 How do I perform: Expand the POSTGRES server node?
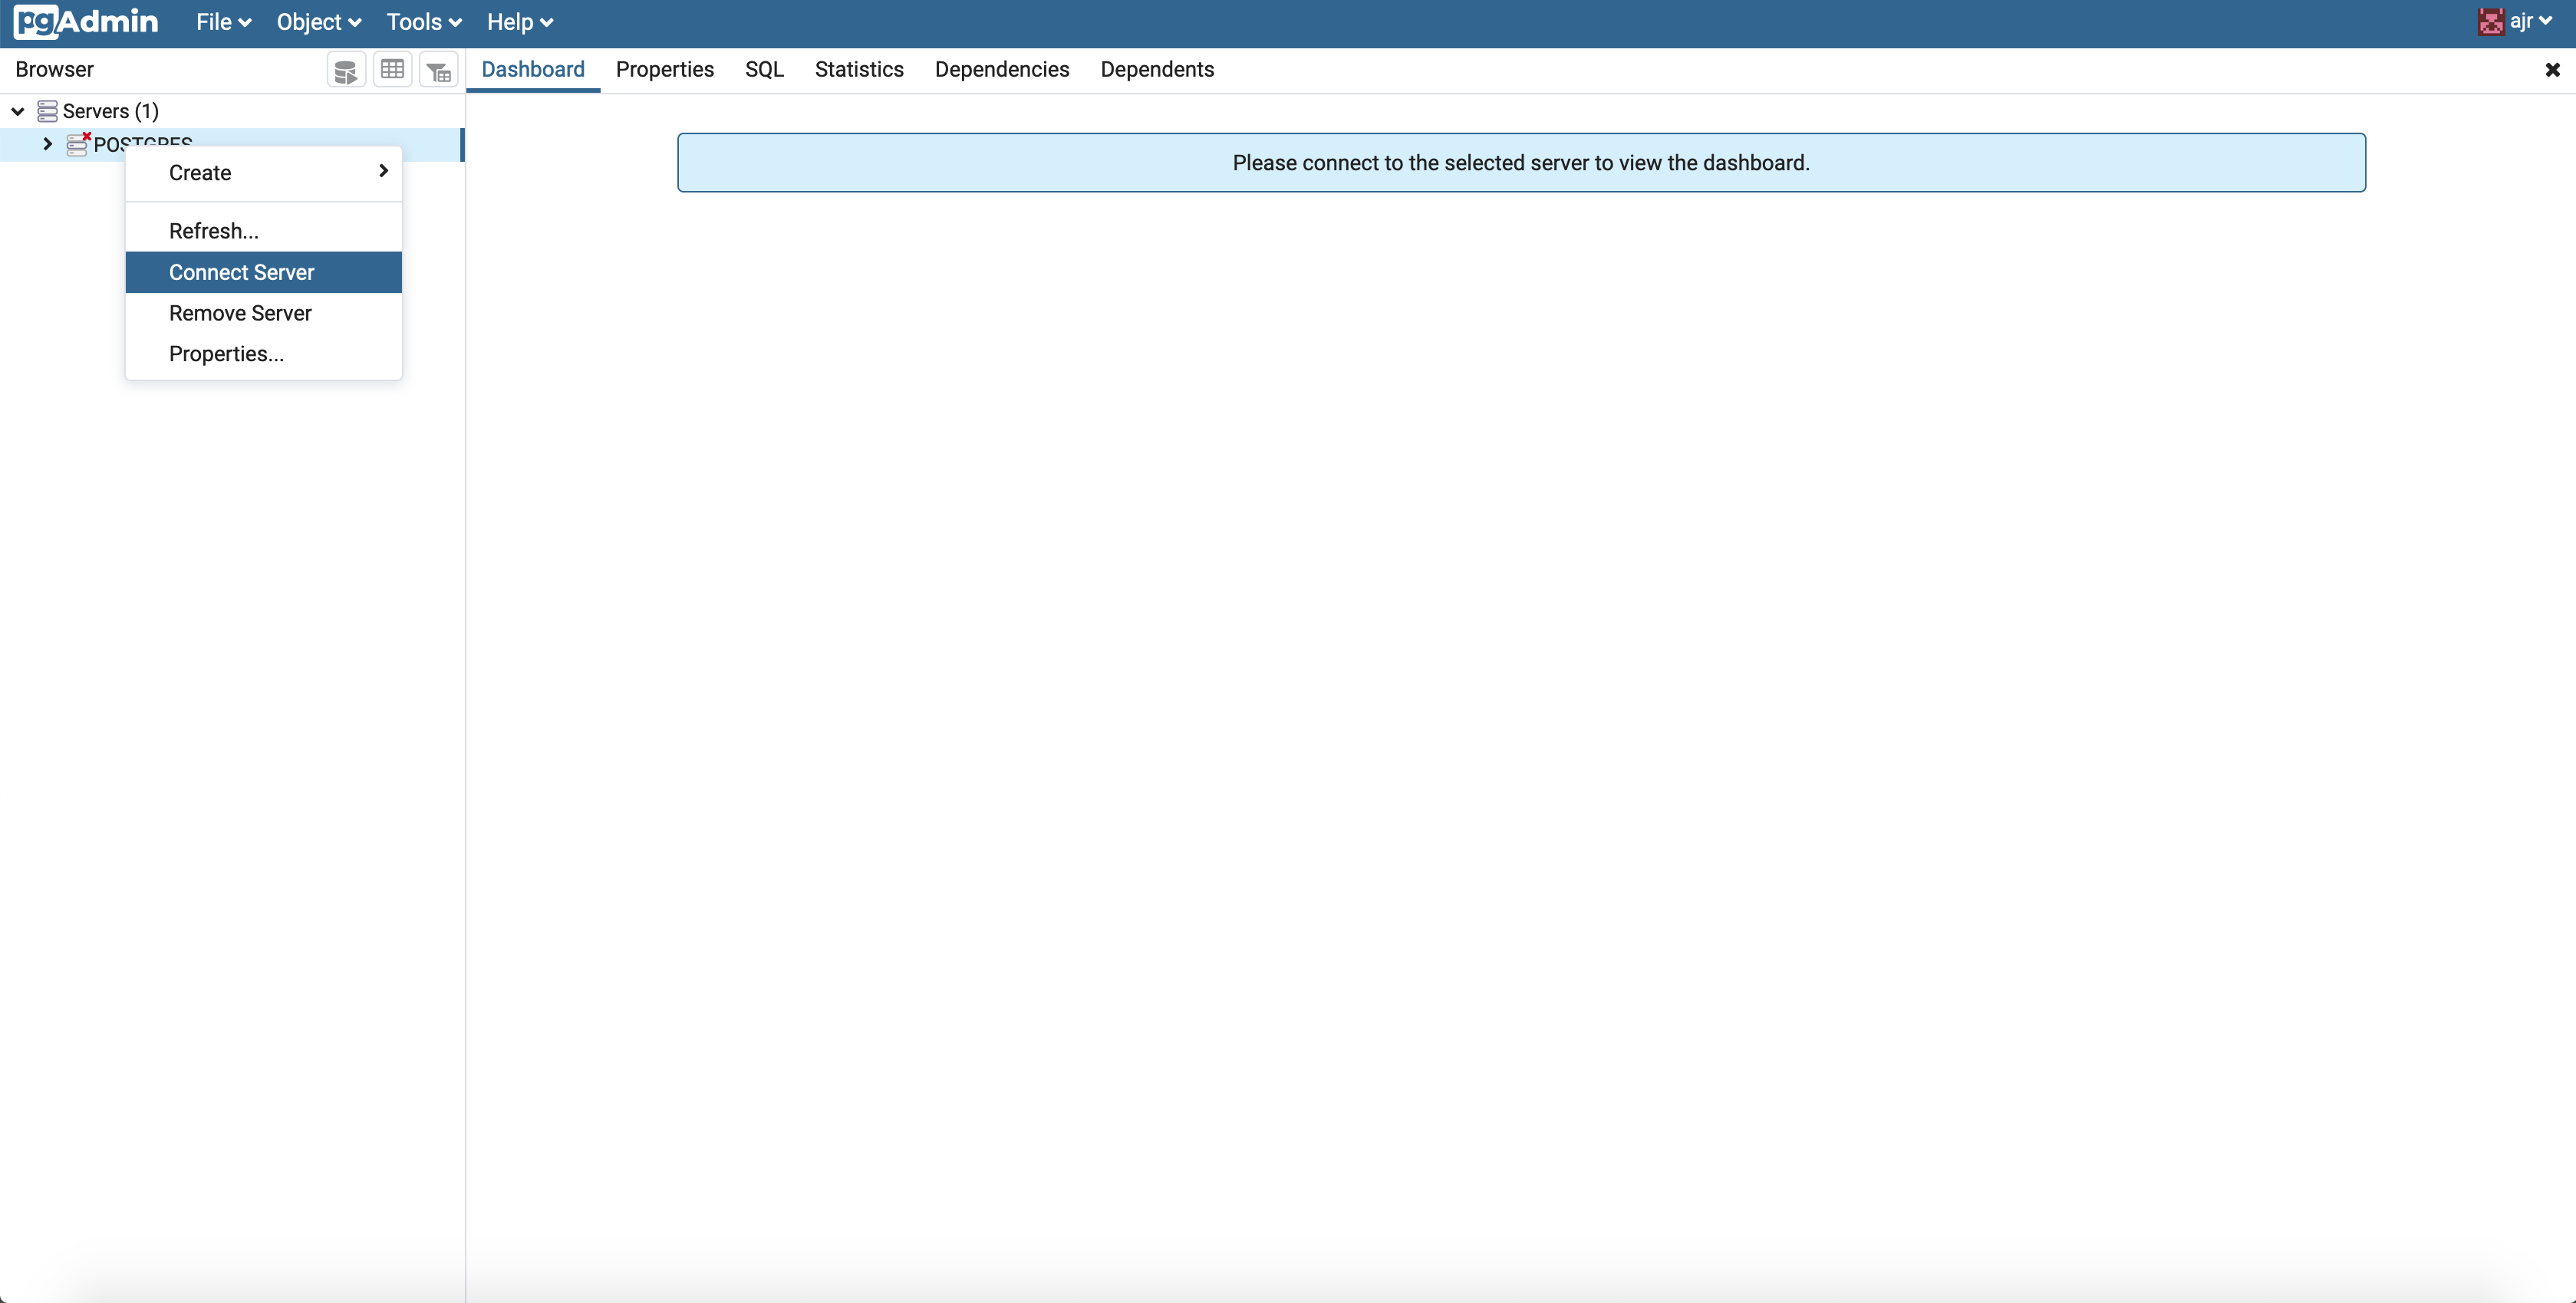pyautogui.click(x=47, y=144)
